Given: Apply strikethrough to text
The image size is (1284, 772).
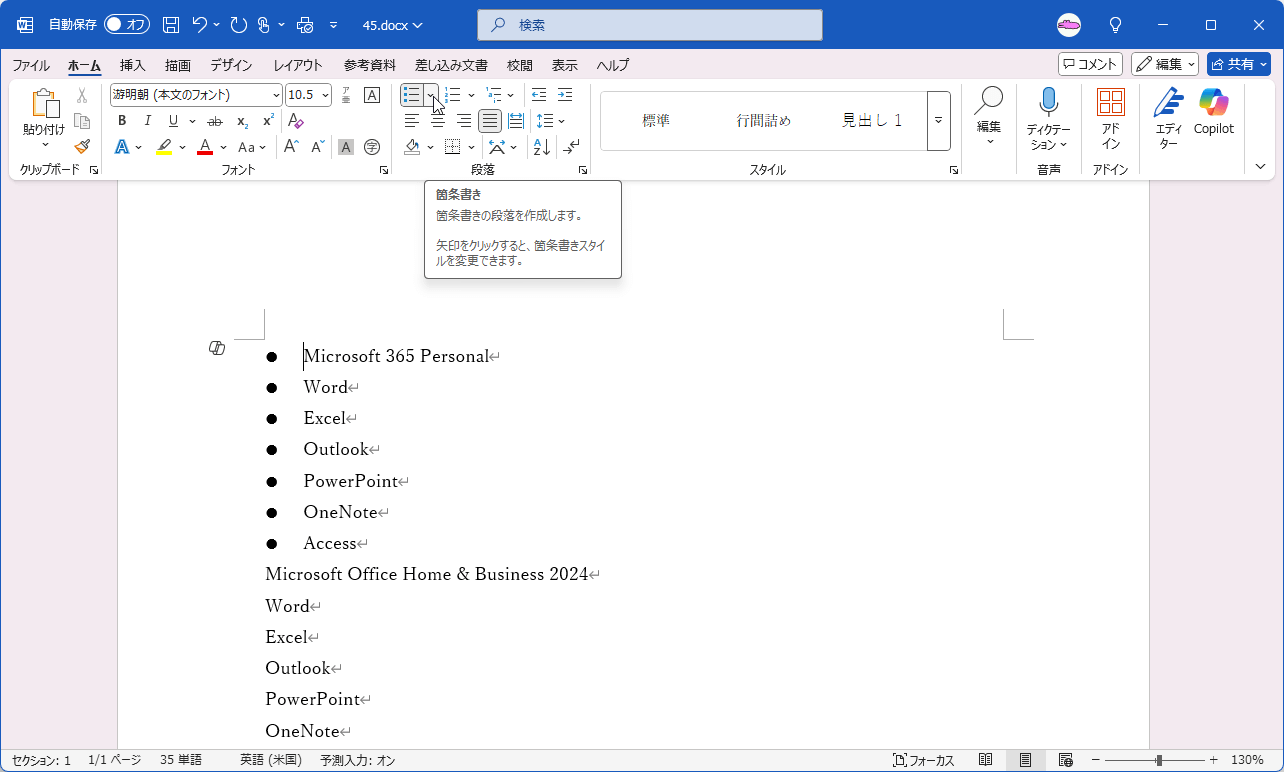Looking at the screenshot, I should 215,121.
